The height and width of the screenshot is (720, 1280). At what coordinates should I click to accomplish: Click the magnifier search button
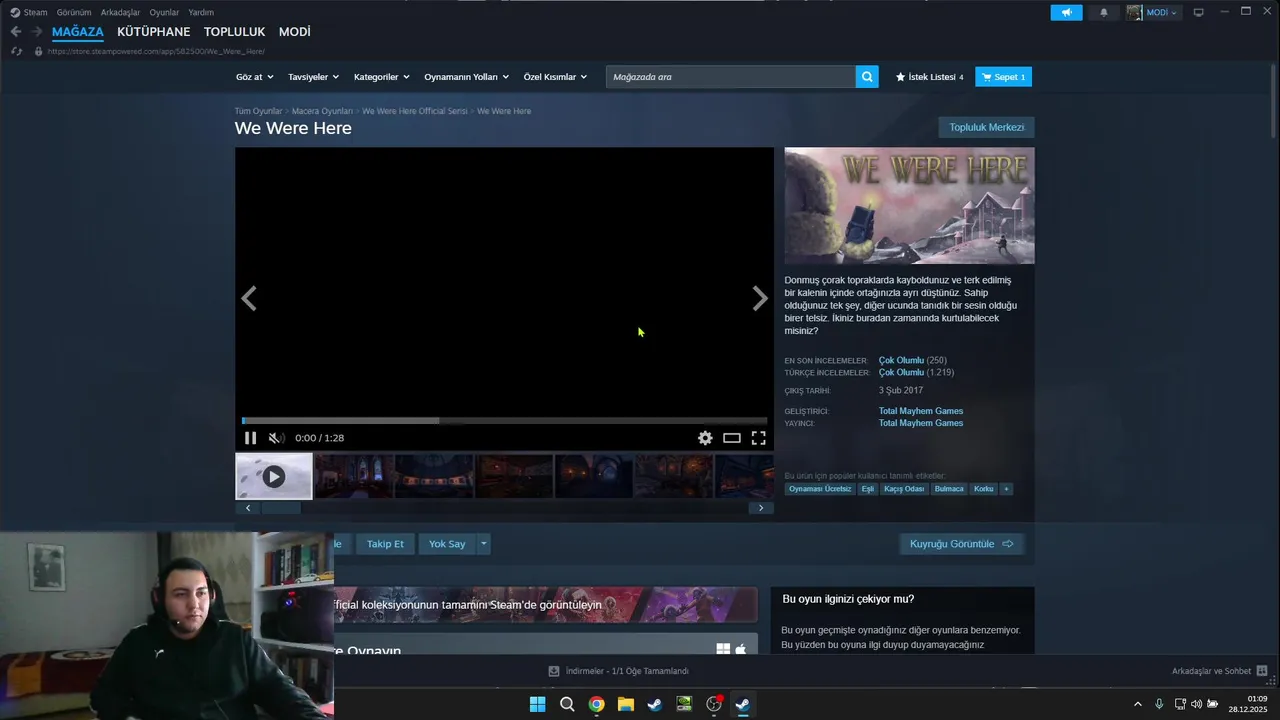(867, 77)
